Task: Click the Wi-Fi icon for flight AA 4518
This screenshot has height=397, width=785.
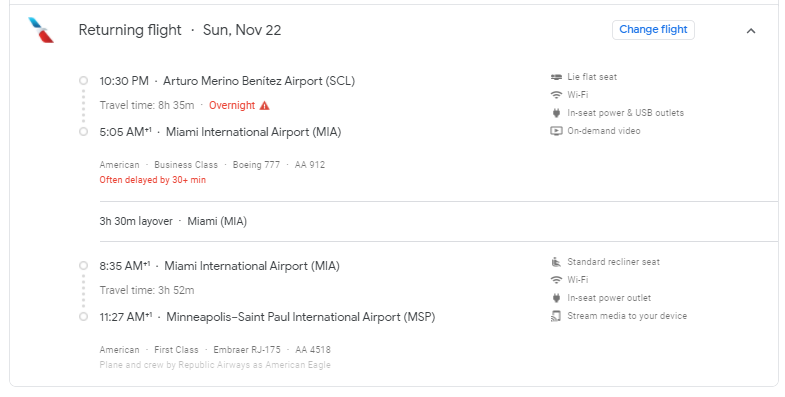Action: 556,280
